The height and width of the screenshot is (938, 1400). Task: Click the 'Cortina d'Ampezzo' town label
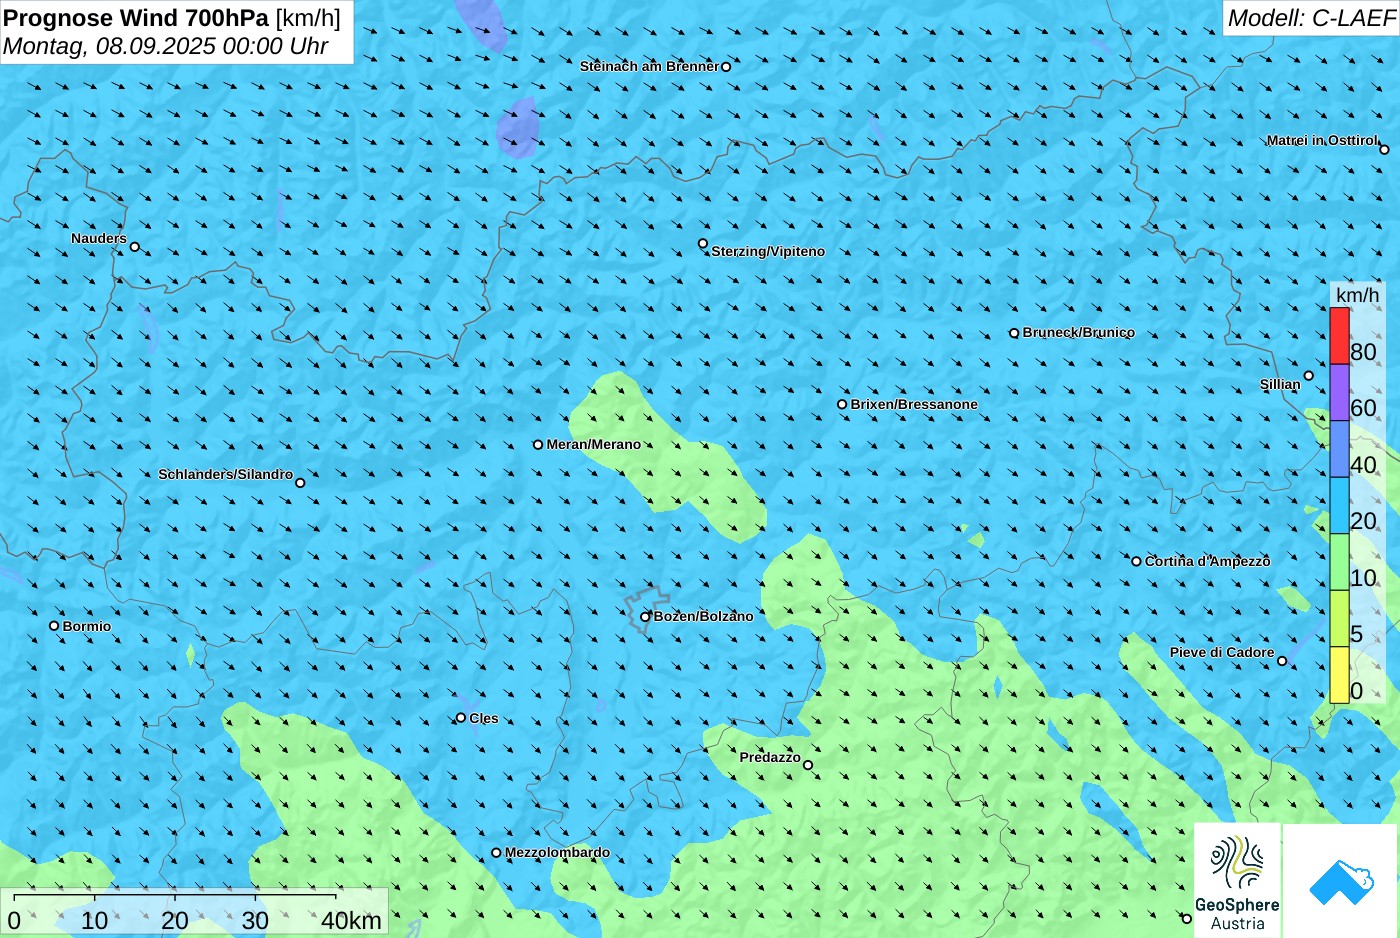pos(1207,561)
